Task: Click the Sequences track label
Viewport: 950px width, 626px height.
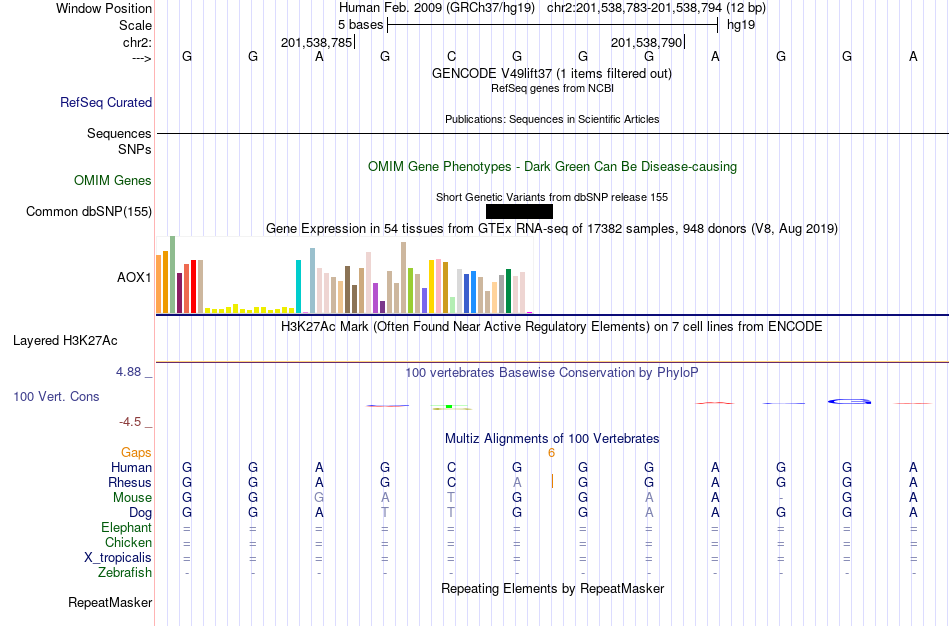Action: 119,133
